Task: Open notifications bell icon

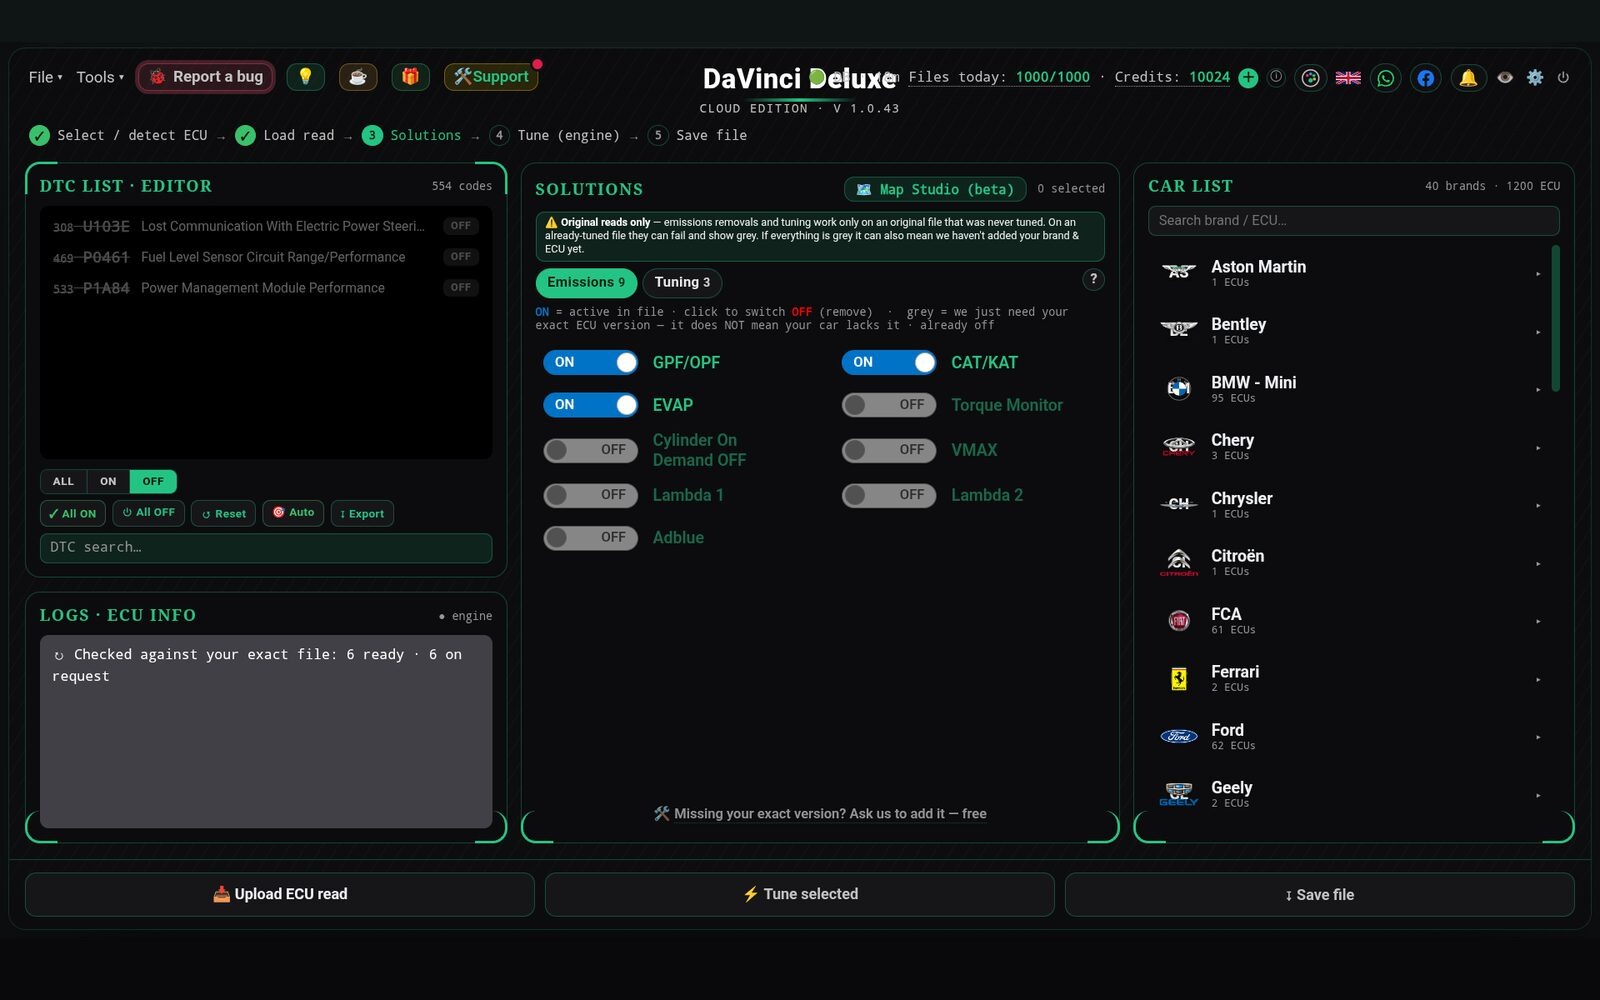Action: pos(1468,78)
